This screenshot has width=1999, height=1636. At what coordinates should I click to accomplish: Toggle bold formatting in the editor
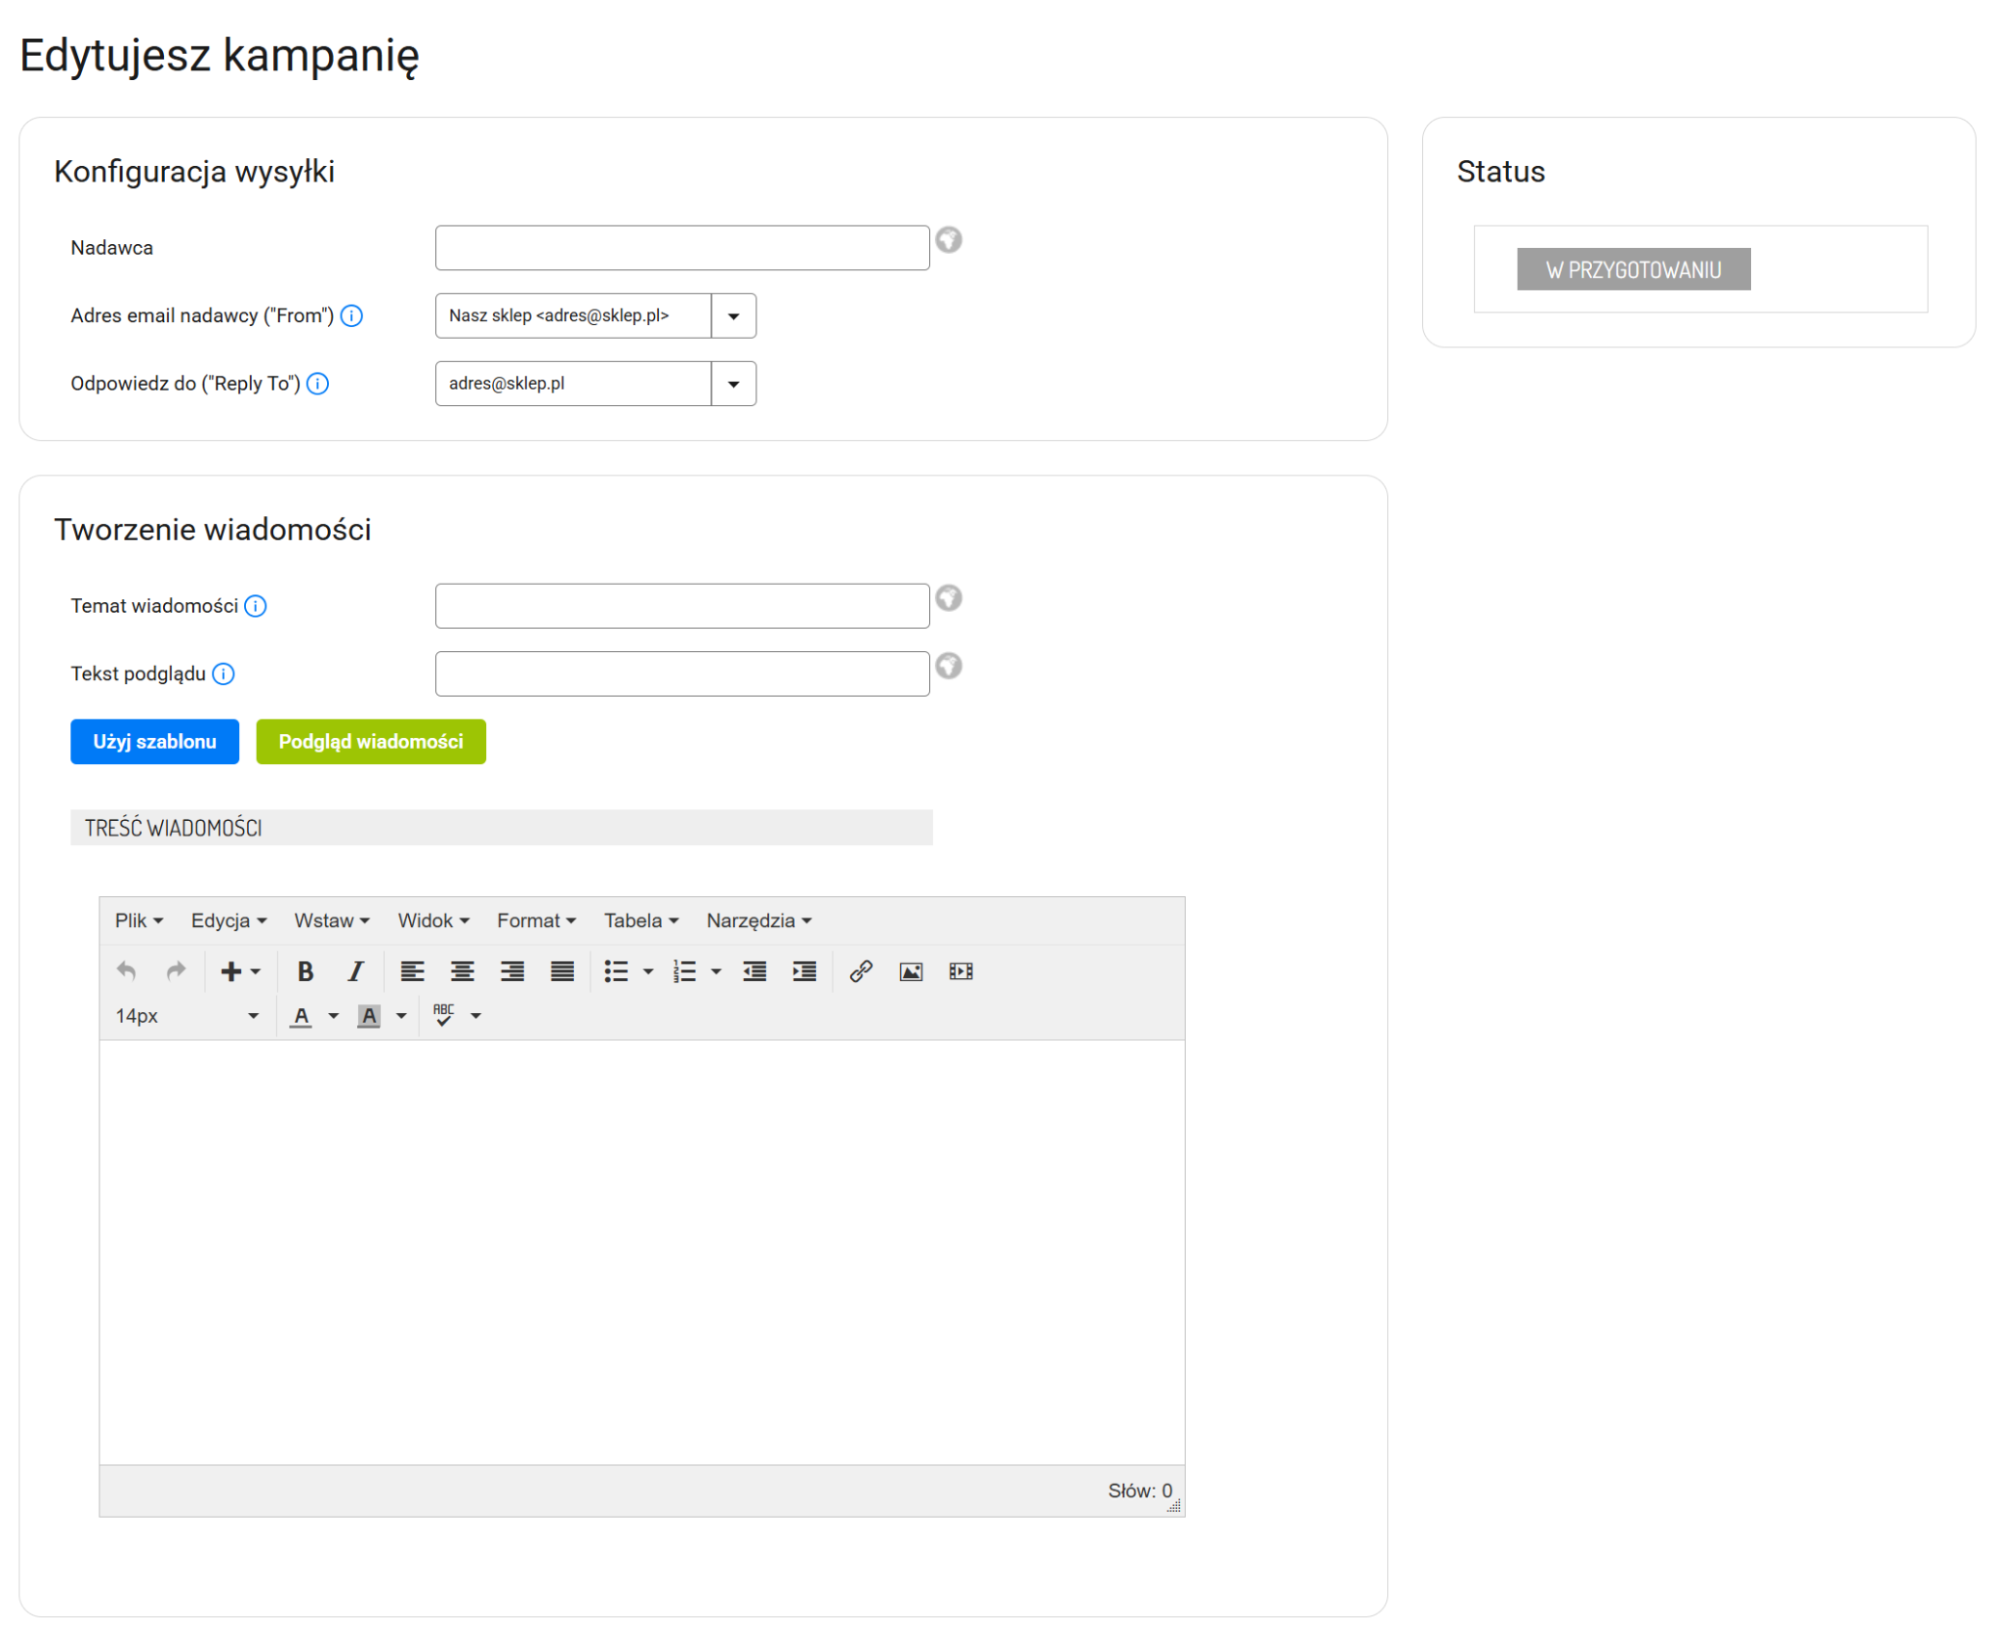click(x=306, y=971)
